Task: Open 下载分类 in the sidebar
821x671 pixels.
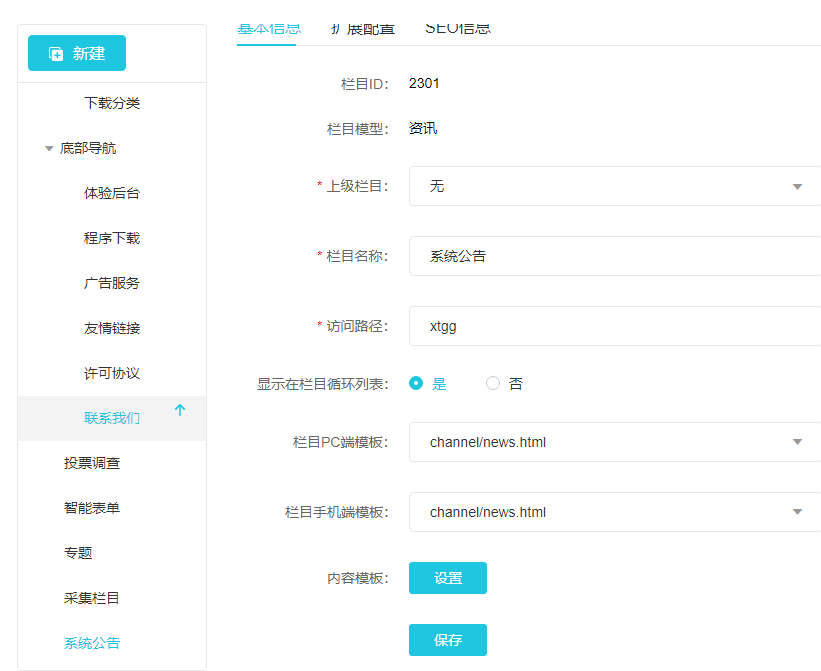Action: click(112, 103)
